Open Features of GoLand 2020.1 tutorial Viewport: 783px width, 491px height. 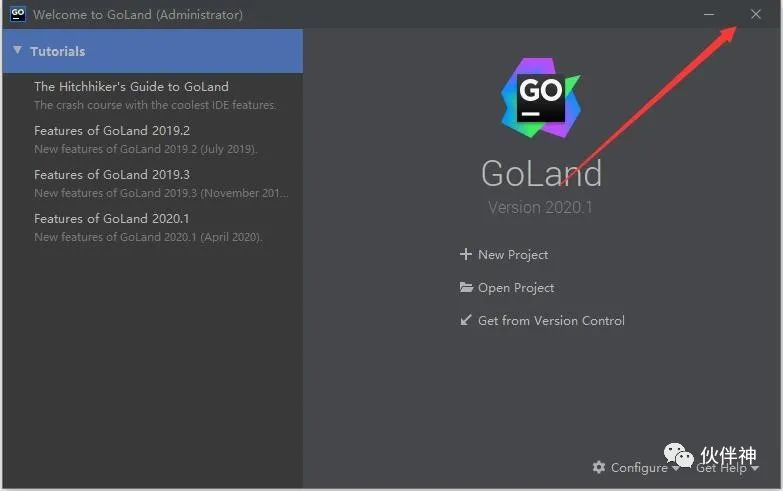112,218
